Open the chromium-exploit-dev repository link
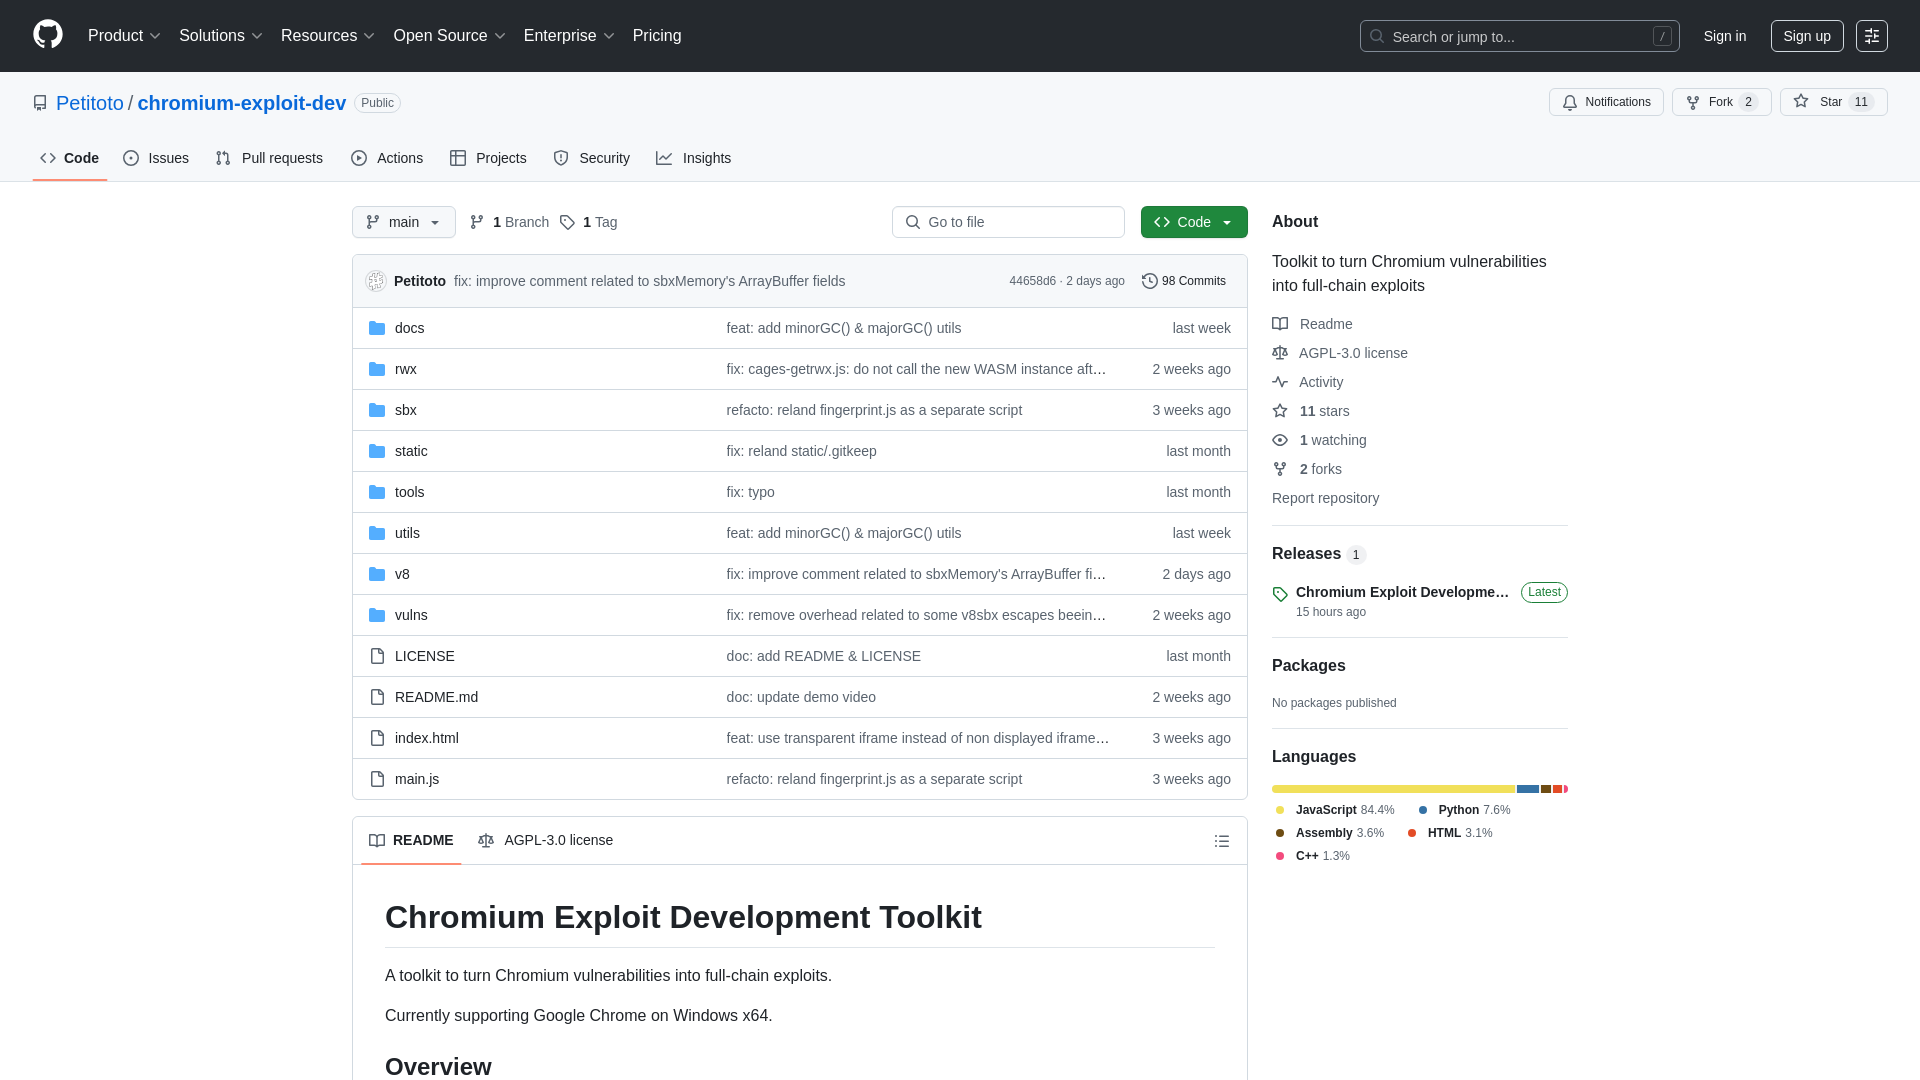 pyautogui.click(x=241, y=103)
